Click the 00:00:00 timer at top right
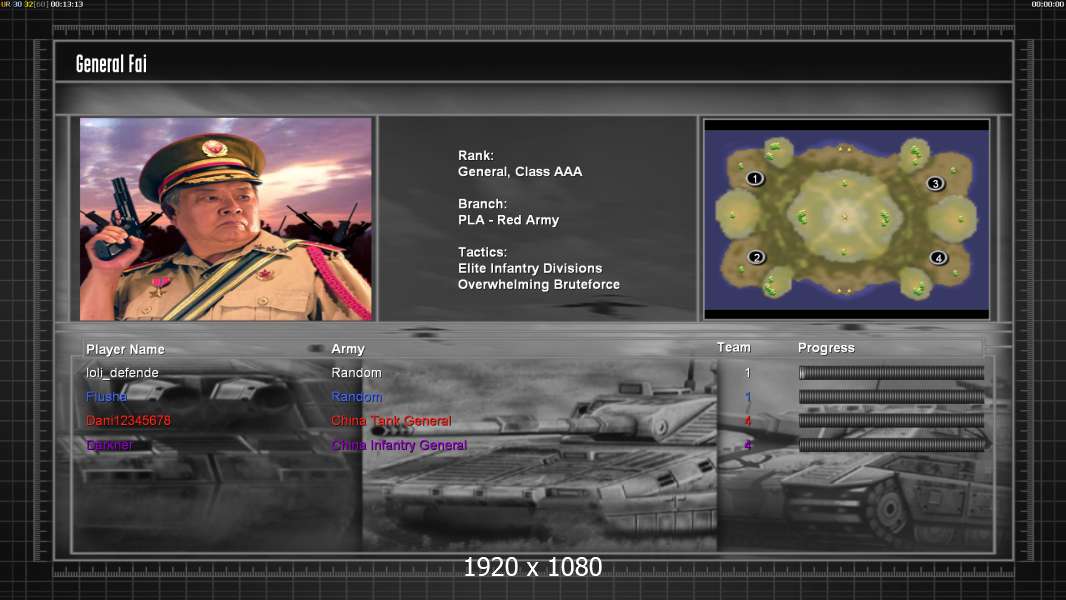Viewport: 1066px width, 600px height. tap(1048, 4)
